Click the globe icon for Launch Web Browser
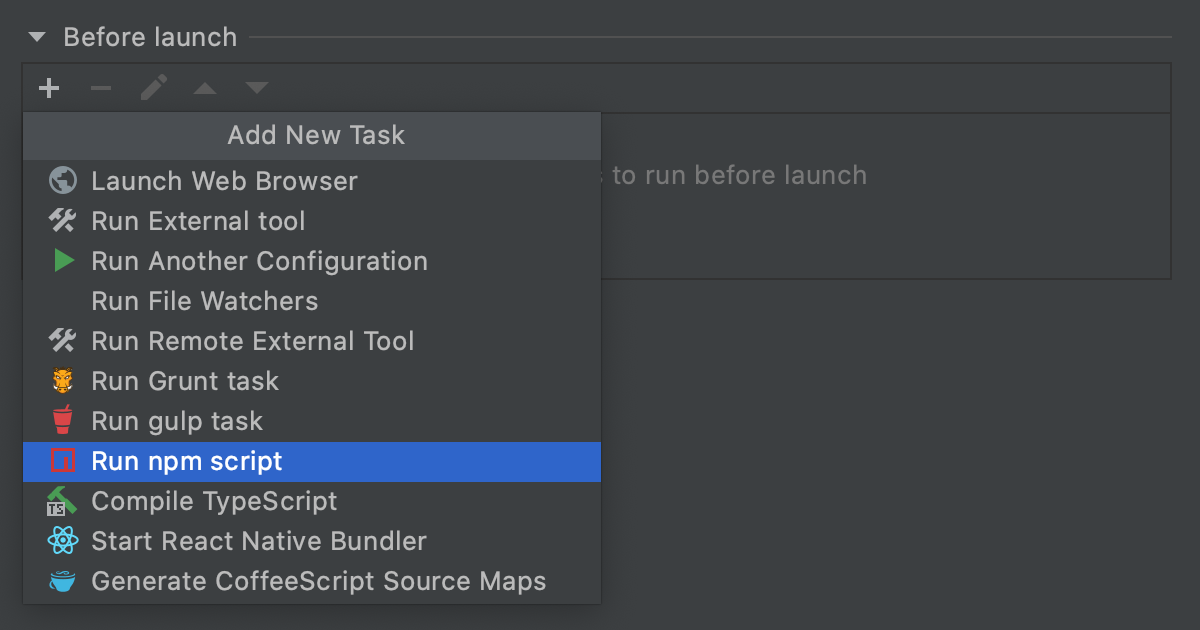The image size is (1200, 630). 62,181
